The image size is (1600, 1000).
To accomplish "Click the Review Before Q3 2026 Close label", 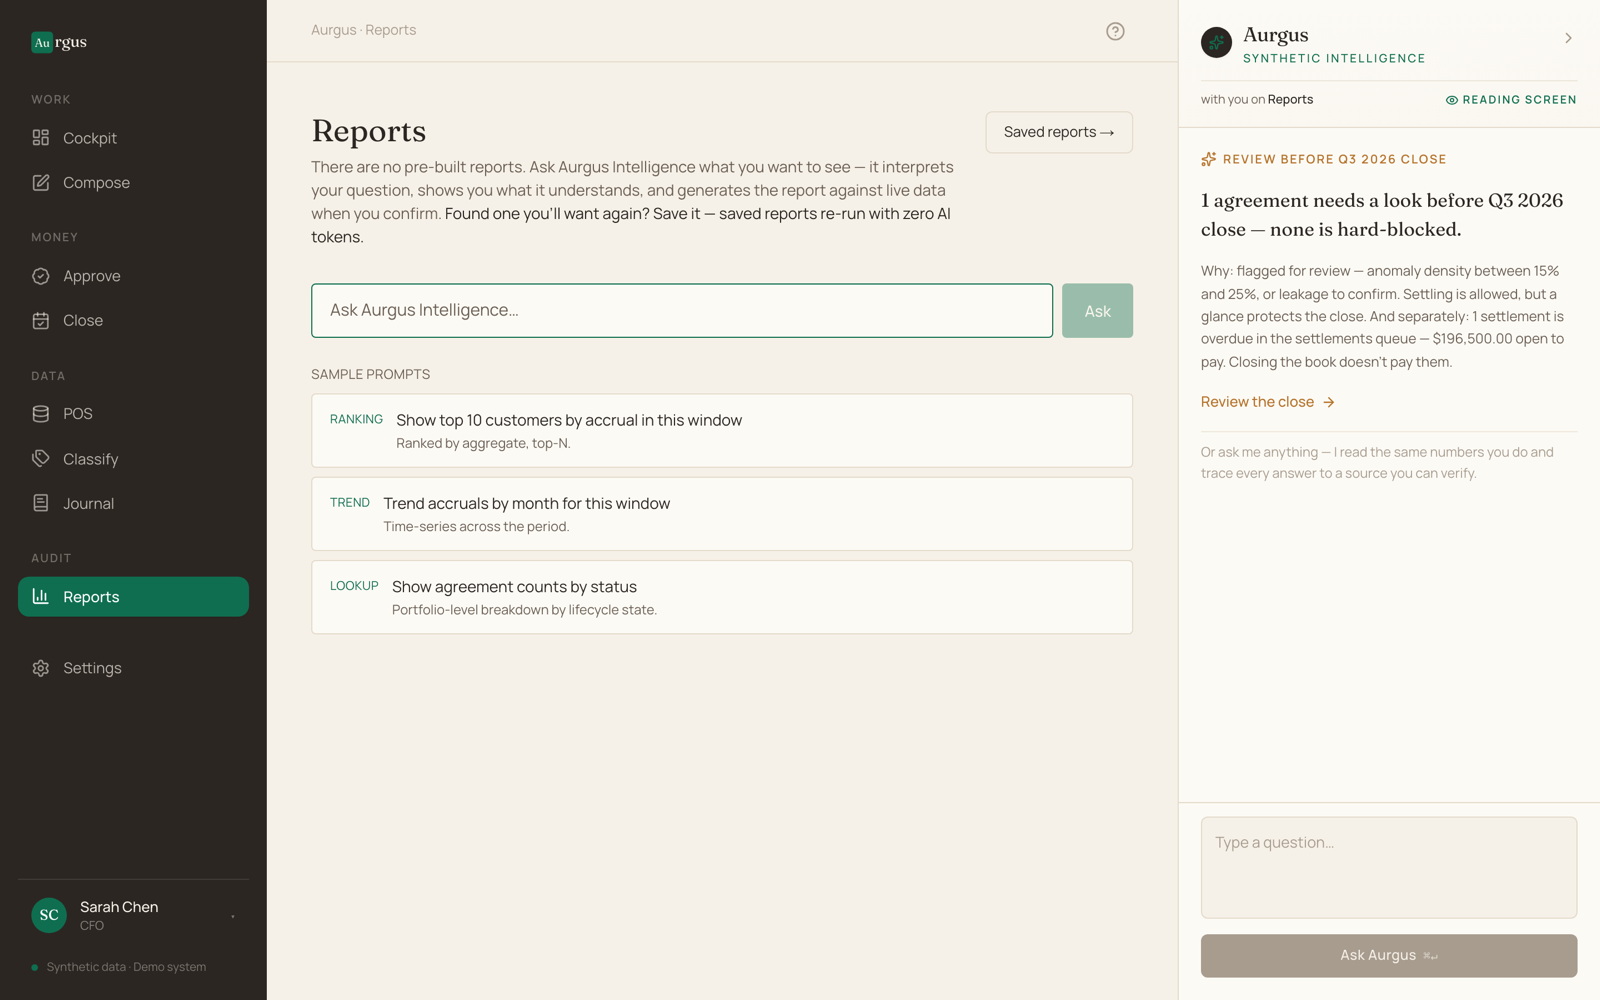I will (x=1334, y=159).
